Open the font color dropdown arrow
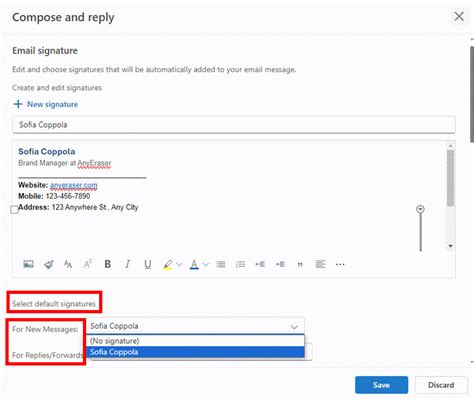Screen dimensions: 474x401 (x=206, y=265)
